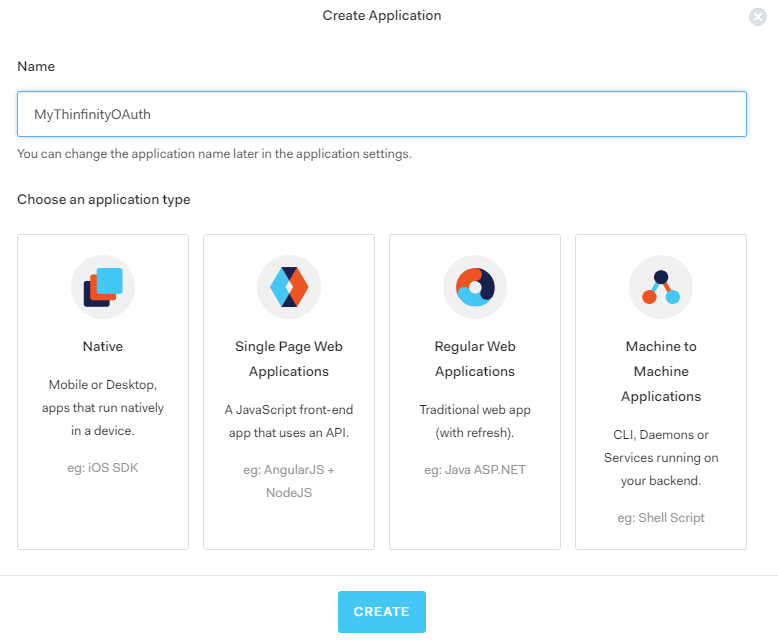Click the "Mobile or Desktop" description text
778x644 pixels.
coord(103,407)
